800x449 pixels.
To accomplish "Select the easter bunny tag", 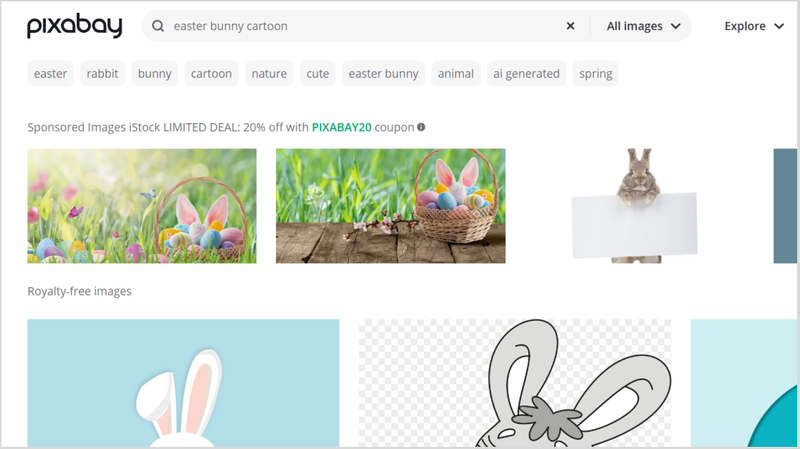I will click(383, 73).
